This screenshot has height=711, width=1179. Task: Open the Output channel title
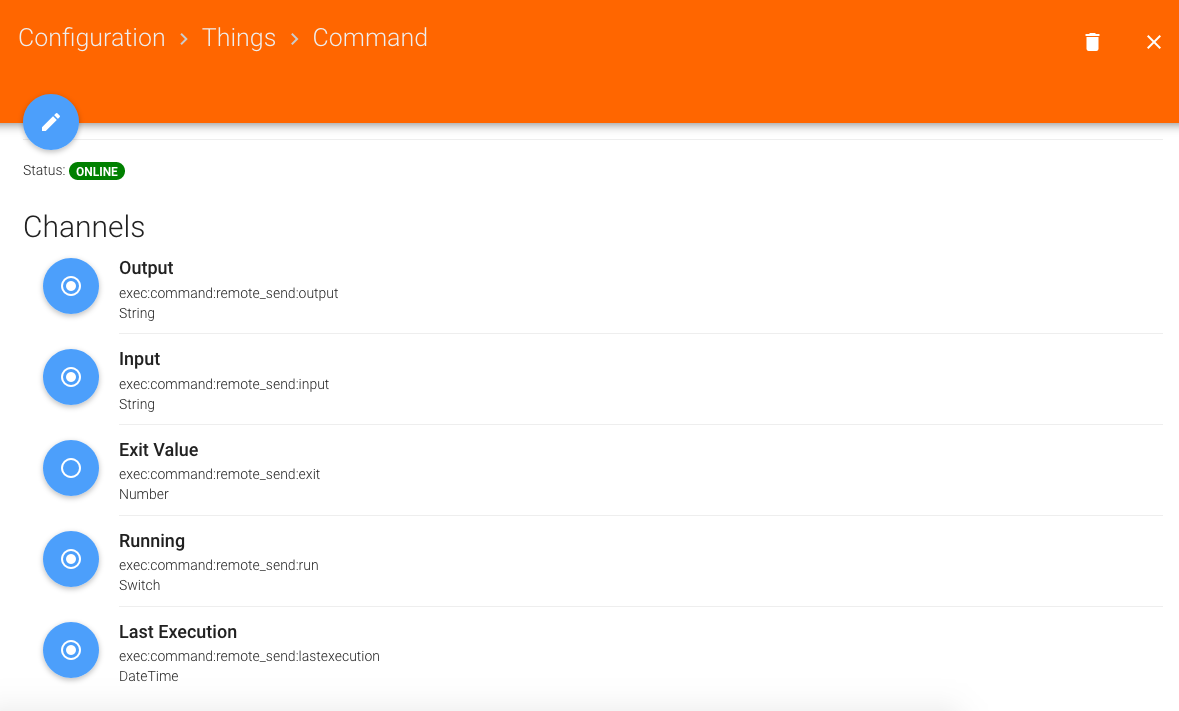[146, 268]
